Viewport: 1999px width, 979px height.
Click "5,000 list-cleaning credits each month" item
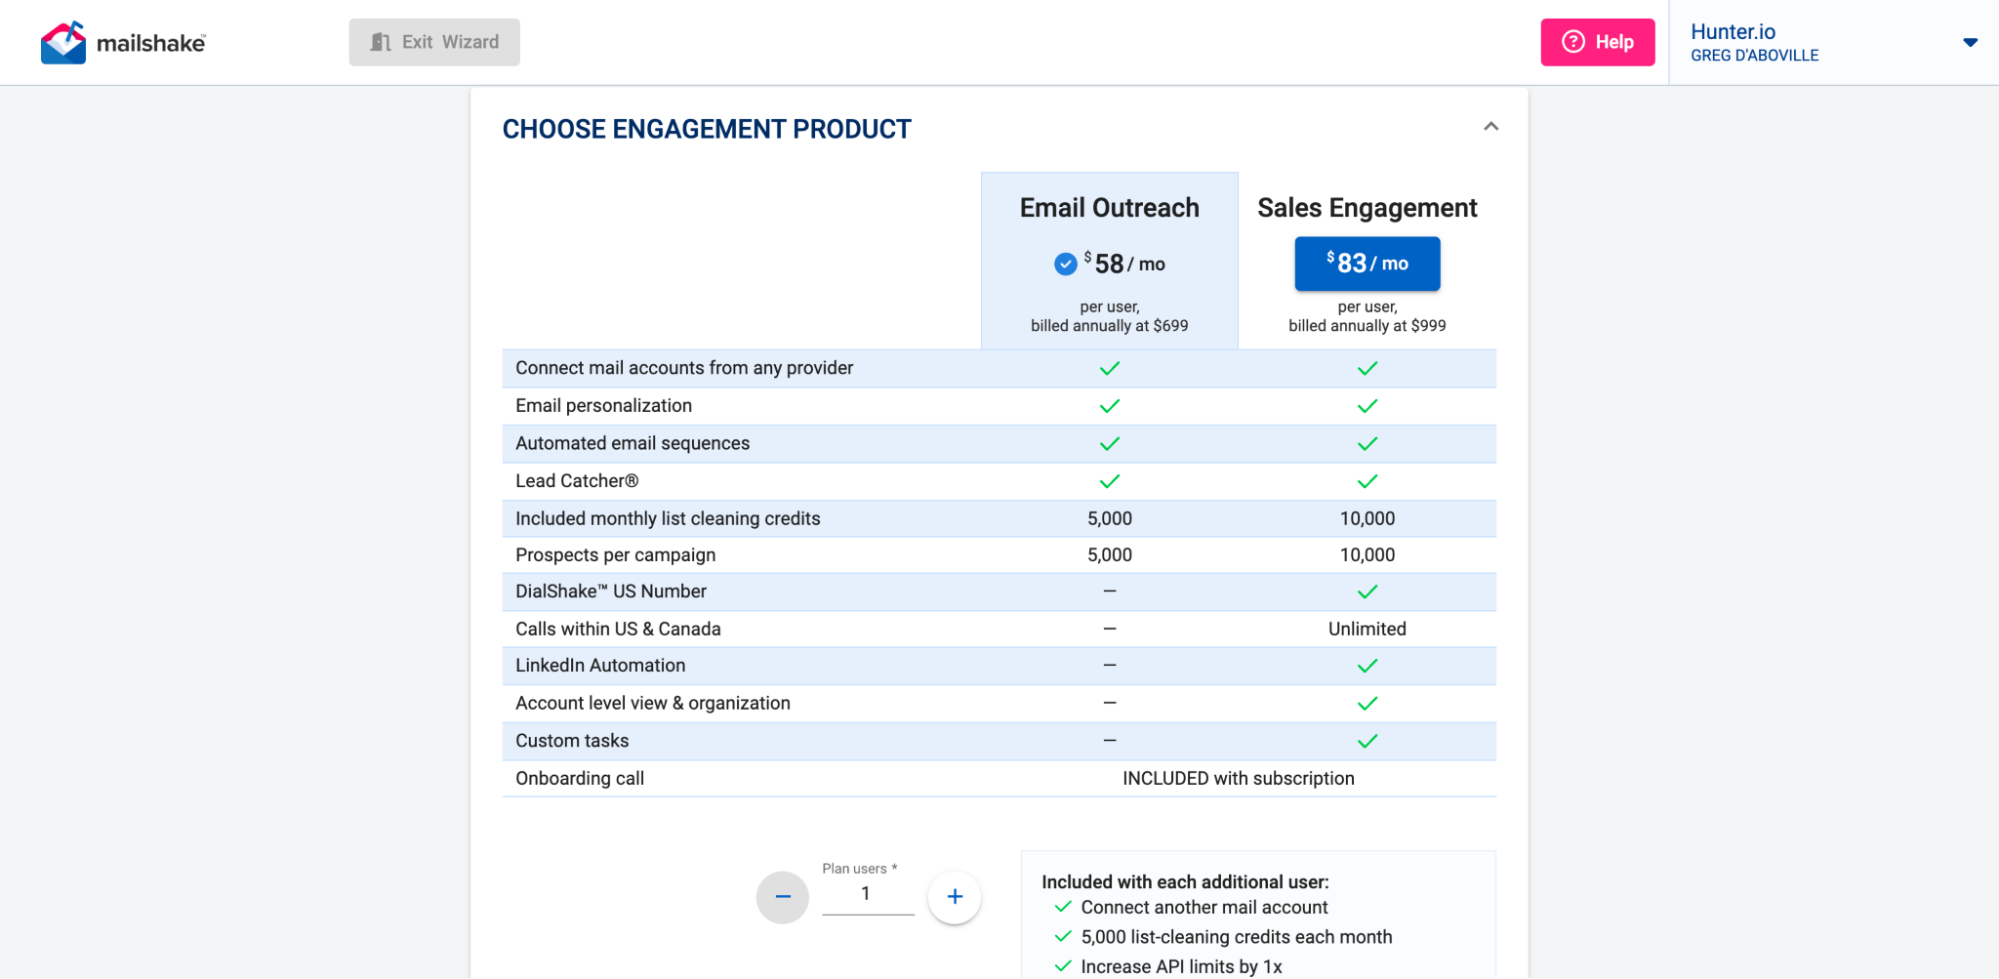click(x=1236, y=937)
